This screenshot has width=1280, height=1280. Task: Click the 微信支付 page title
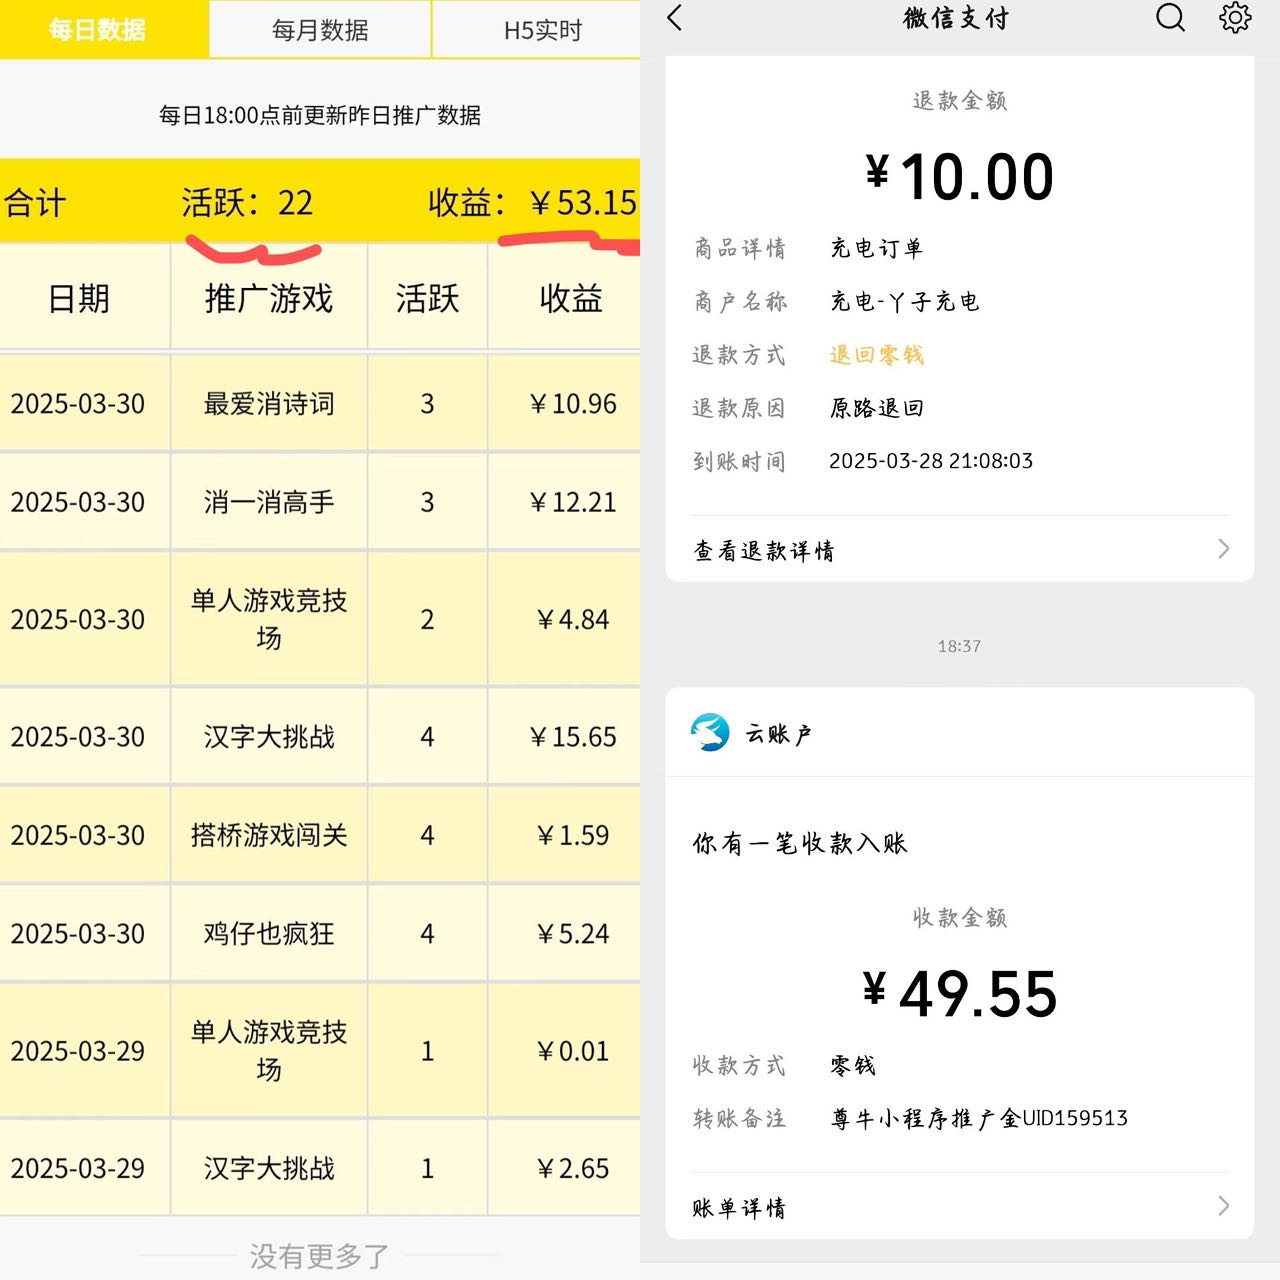point(957,18)
